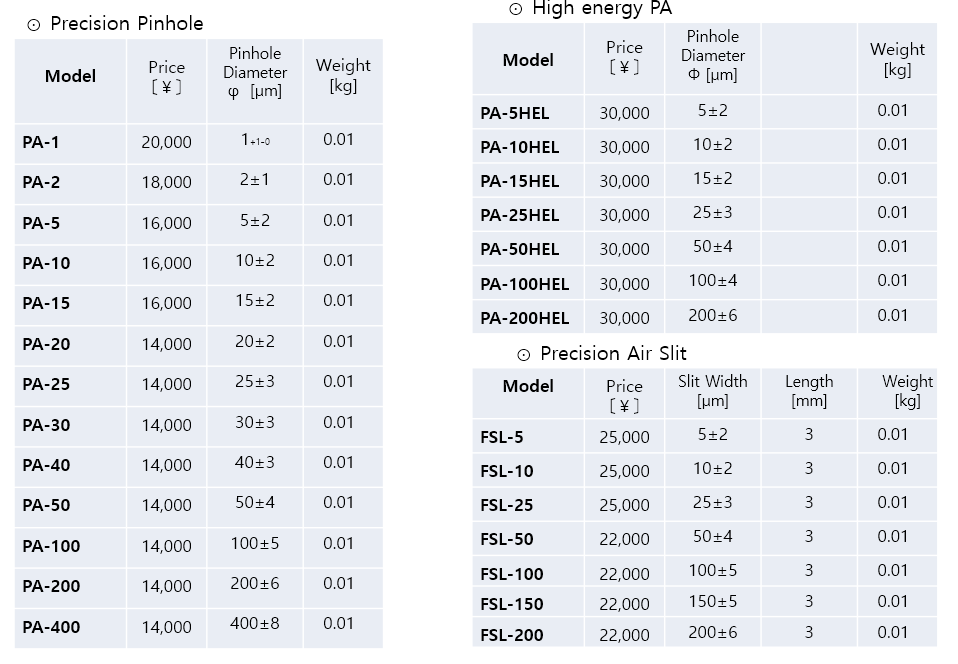Click the Length [mm] column header
958x664 pixels.
[x=809, y=391]
